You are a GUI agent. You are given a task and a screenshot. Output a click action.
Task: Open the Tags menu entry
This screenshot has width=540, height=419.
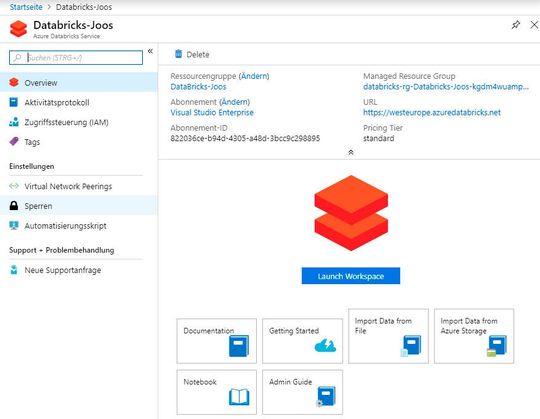point(79,142)
